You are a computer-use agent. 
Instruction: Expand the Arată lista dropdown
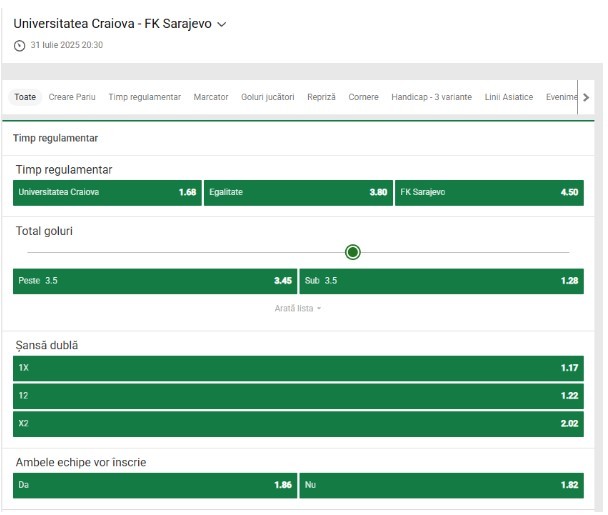tap(298, 308)
